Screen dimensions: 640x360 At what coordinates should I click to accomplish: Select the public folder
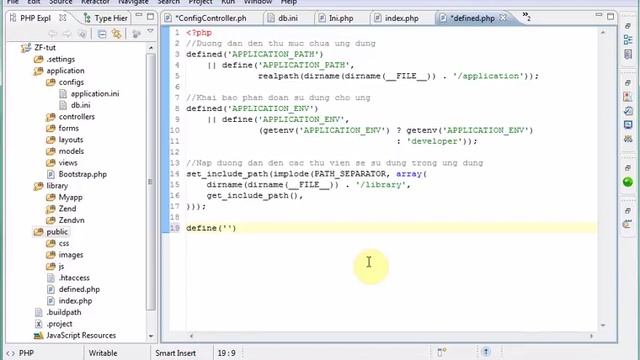pos(57,232)
